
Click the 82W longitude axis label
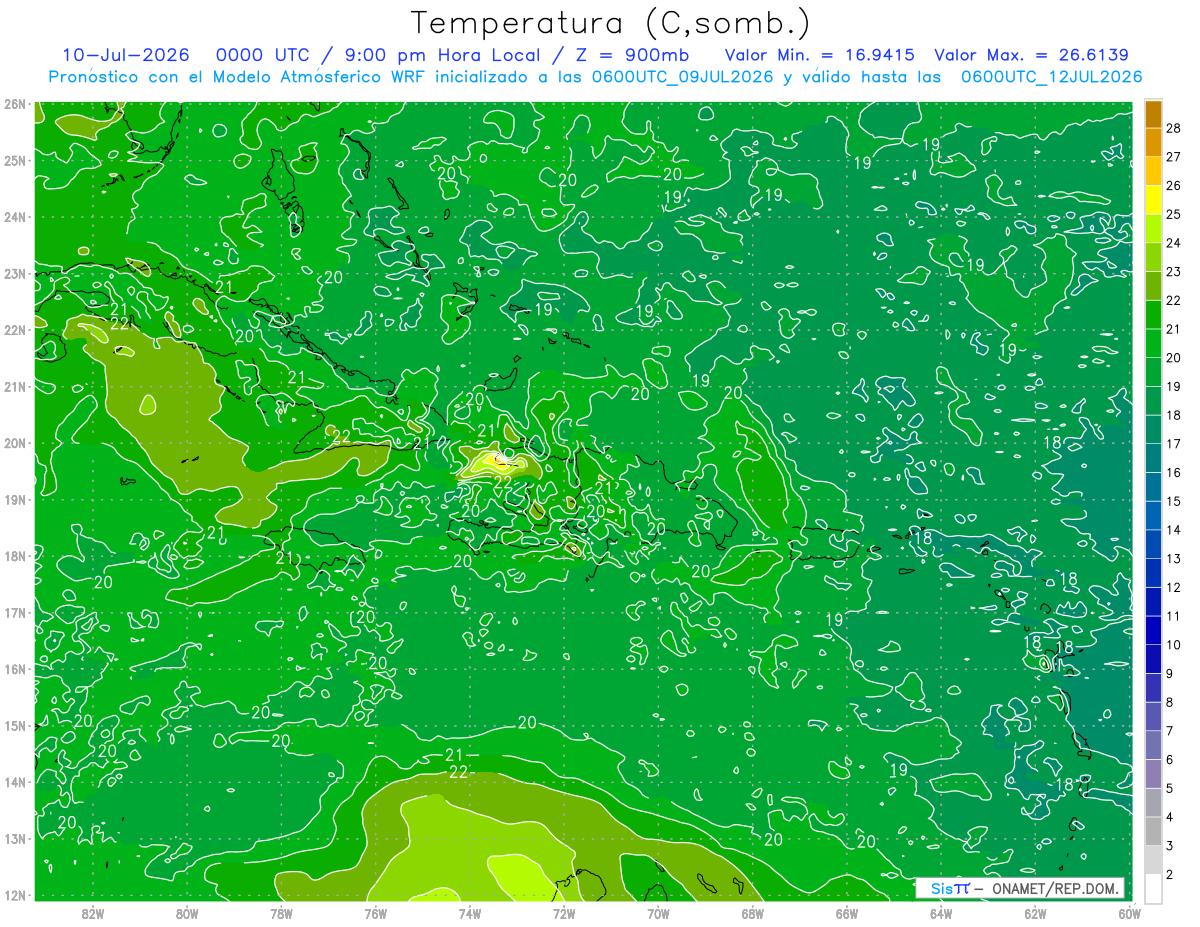point(93,912)
